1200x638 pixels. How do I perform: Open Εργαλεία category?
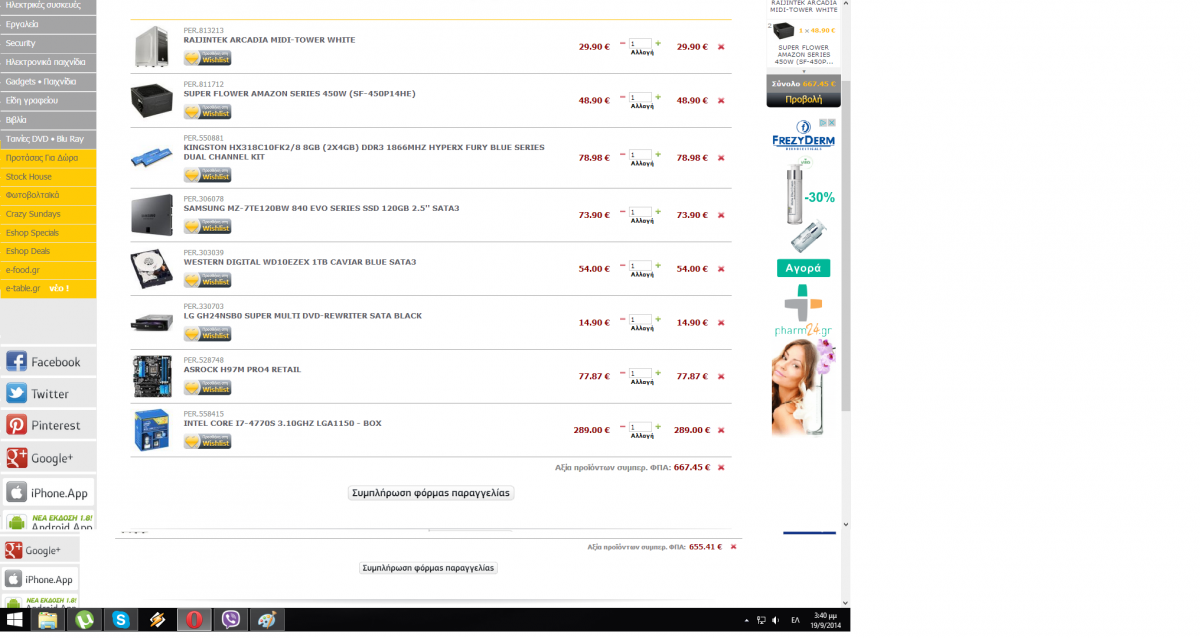coord(48,25)
